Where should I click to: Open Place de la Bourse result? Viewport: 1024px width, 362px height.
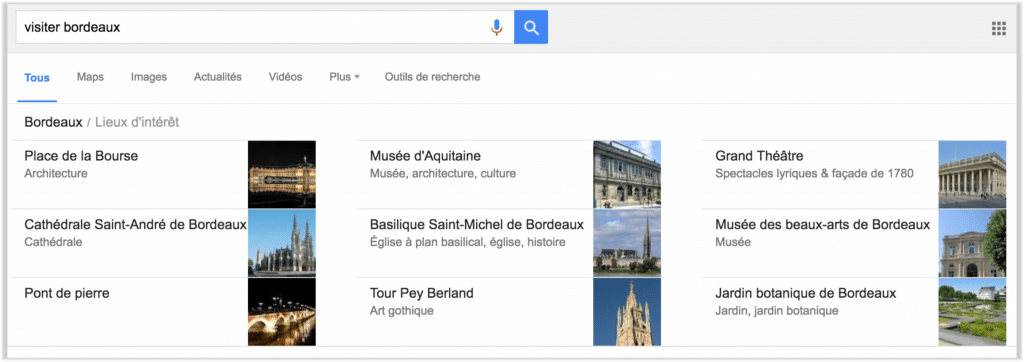[x=81, y=156]
